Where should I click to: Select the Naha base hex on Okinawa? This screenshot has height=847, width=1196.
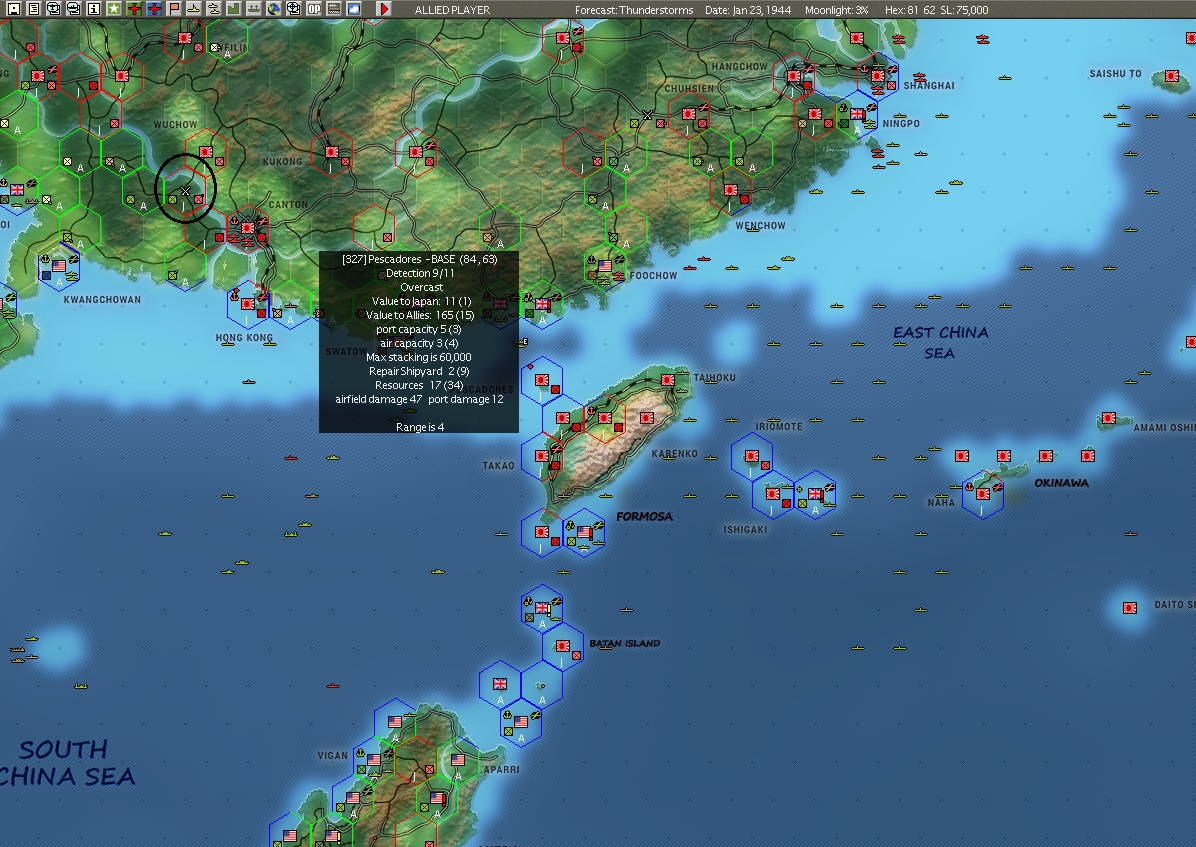pyautogui.click(x=983, y=496)
